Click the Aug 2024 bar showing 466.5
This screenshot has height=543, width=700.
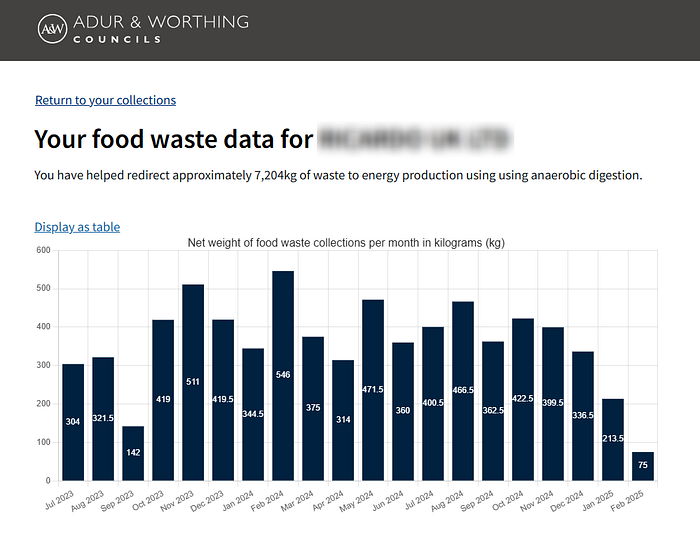tap(463, 391)
